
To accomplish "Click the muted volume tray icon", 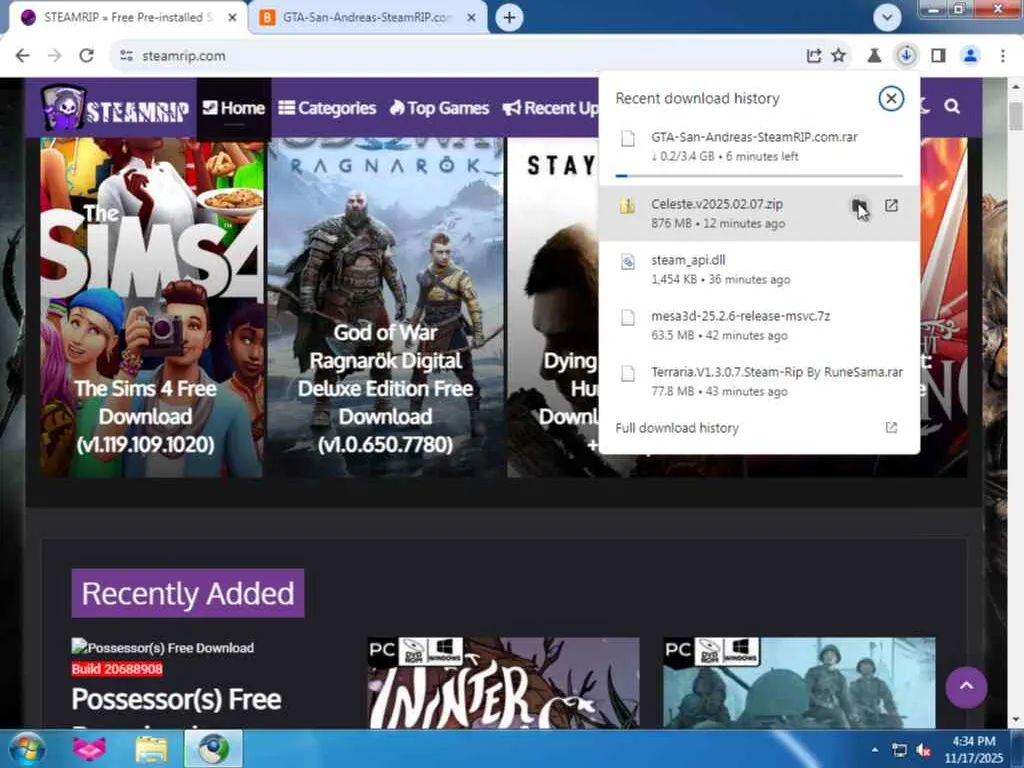I will [x=923, y=750].
